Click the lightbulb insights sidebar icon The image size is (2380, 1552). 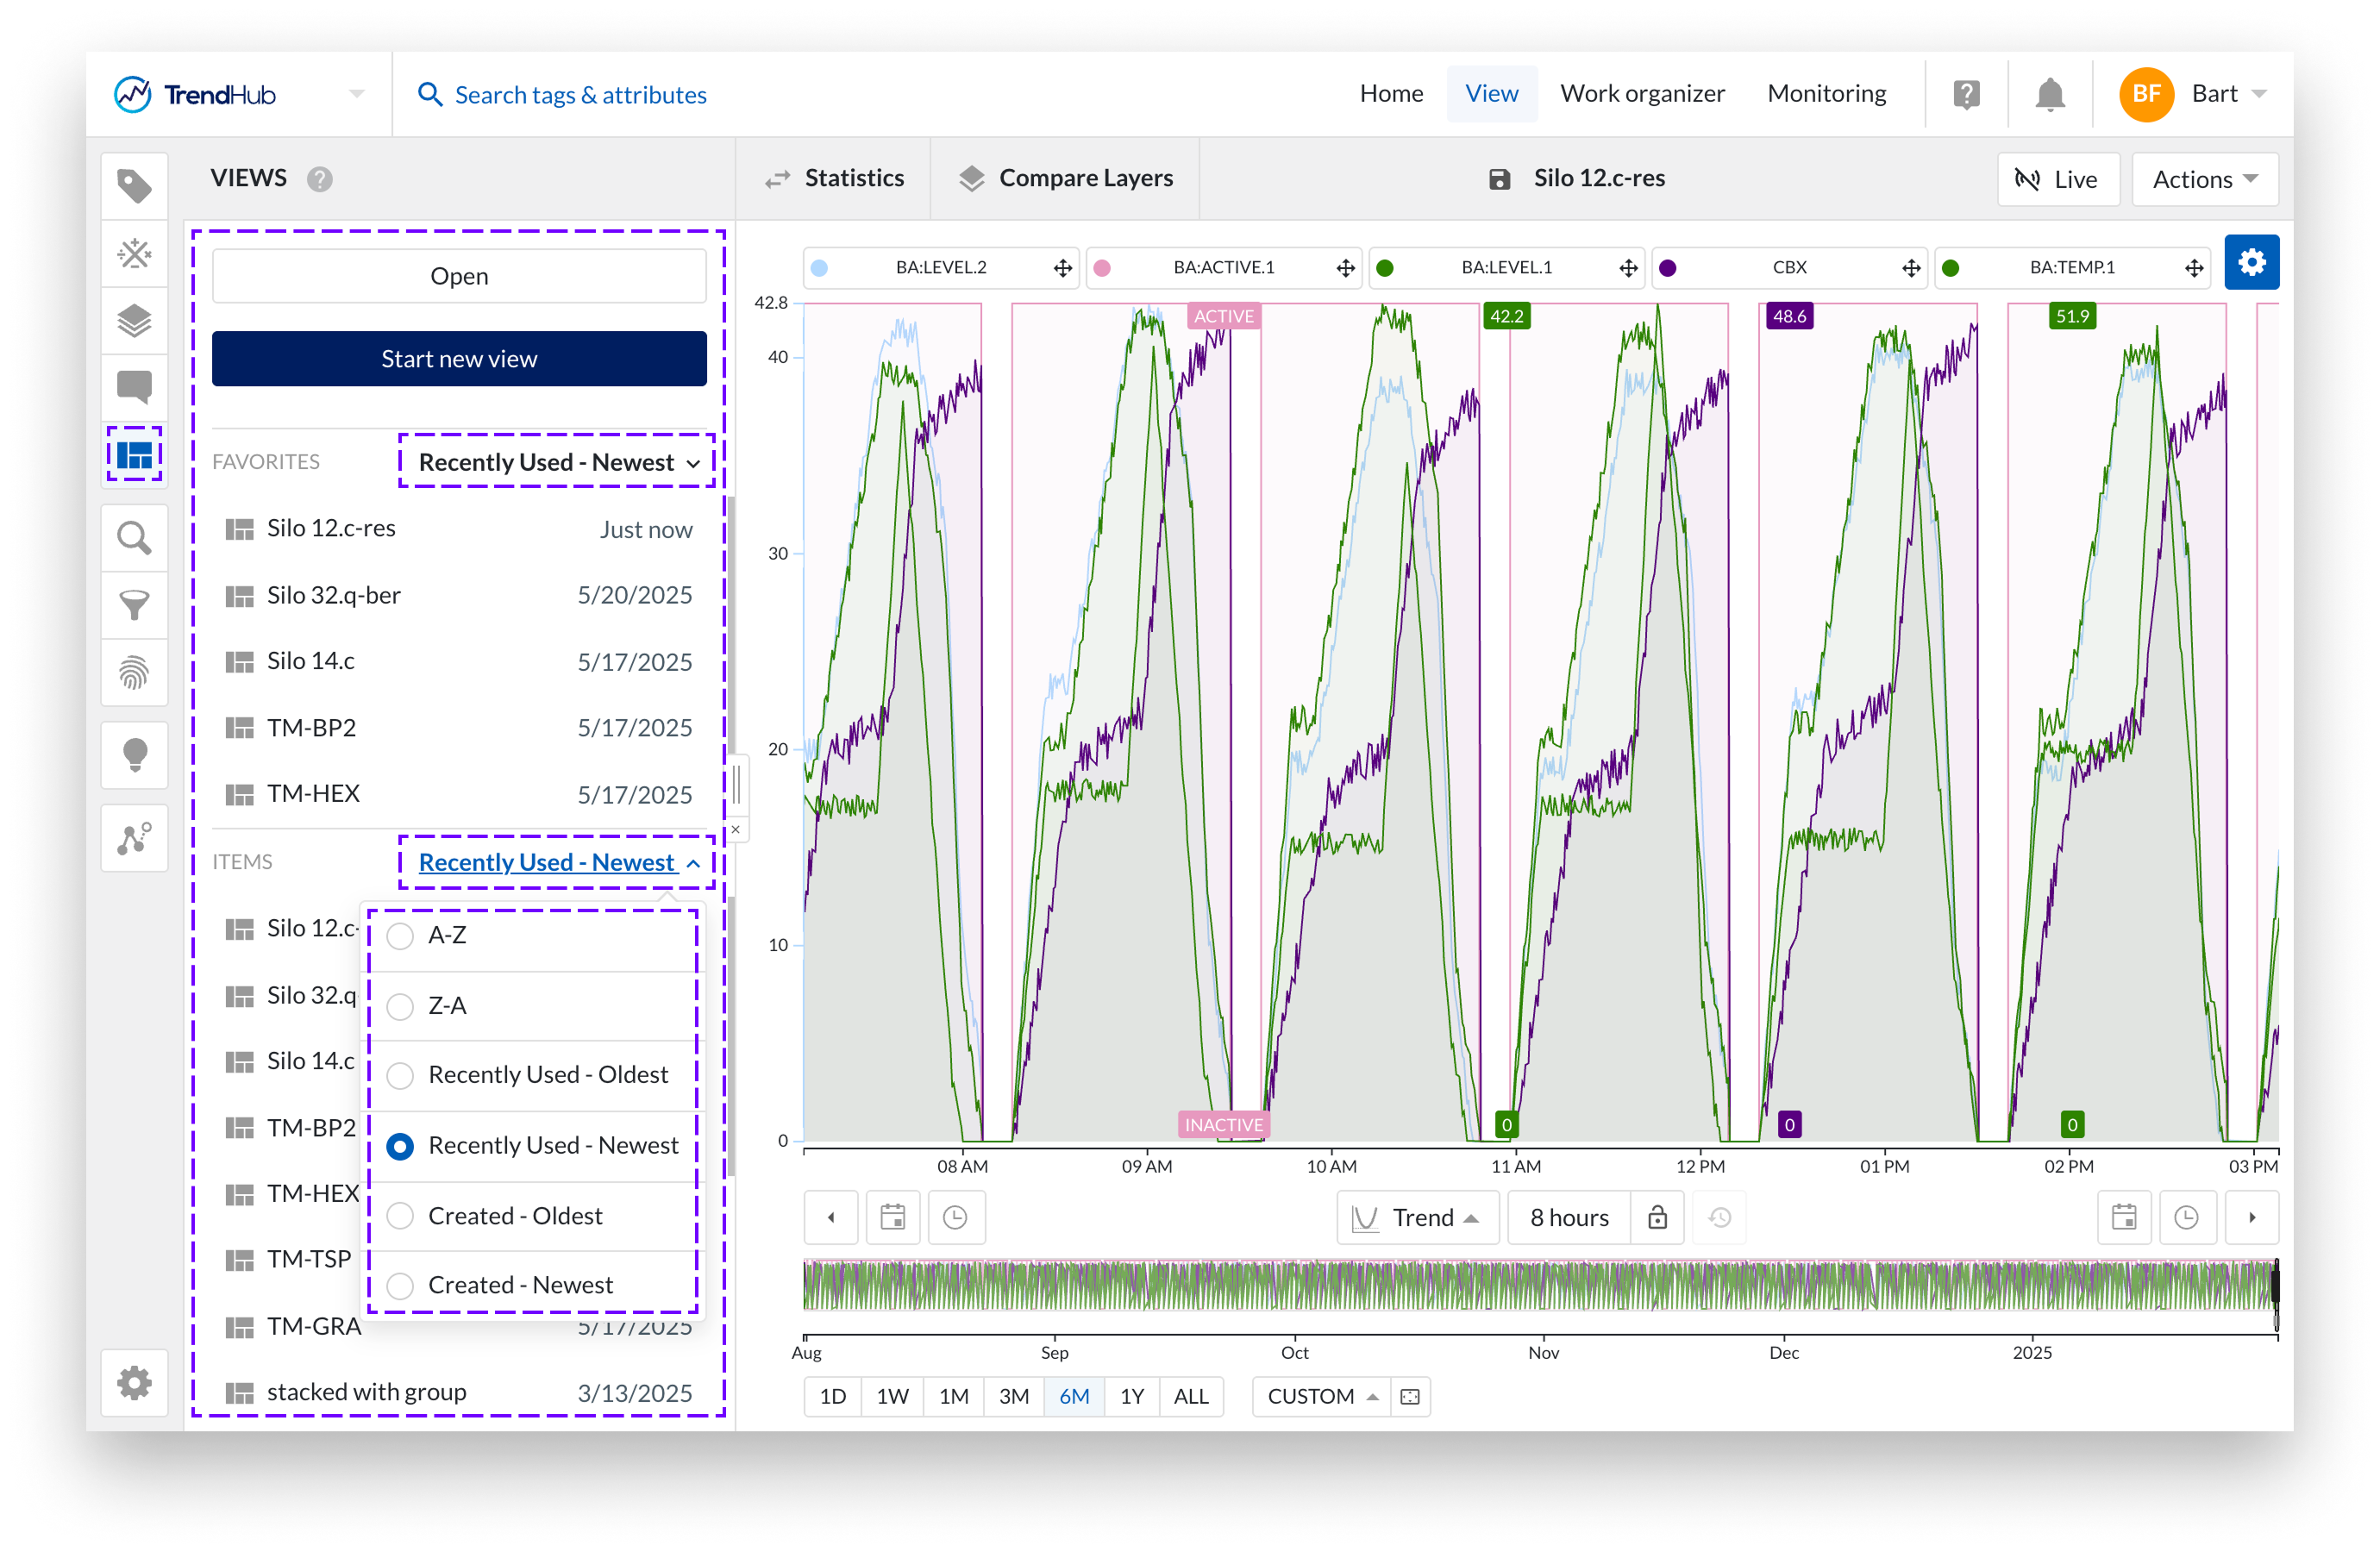point(134,755)
